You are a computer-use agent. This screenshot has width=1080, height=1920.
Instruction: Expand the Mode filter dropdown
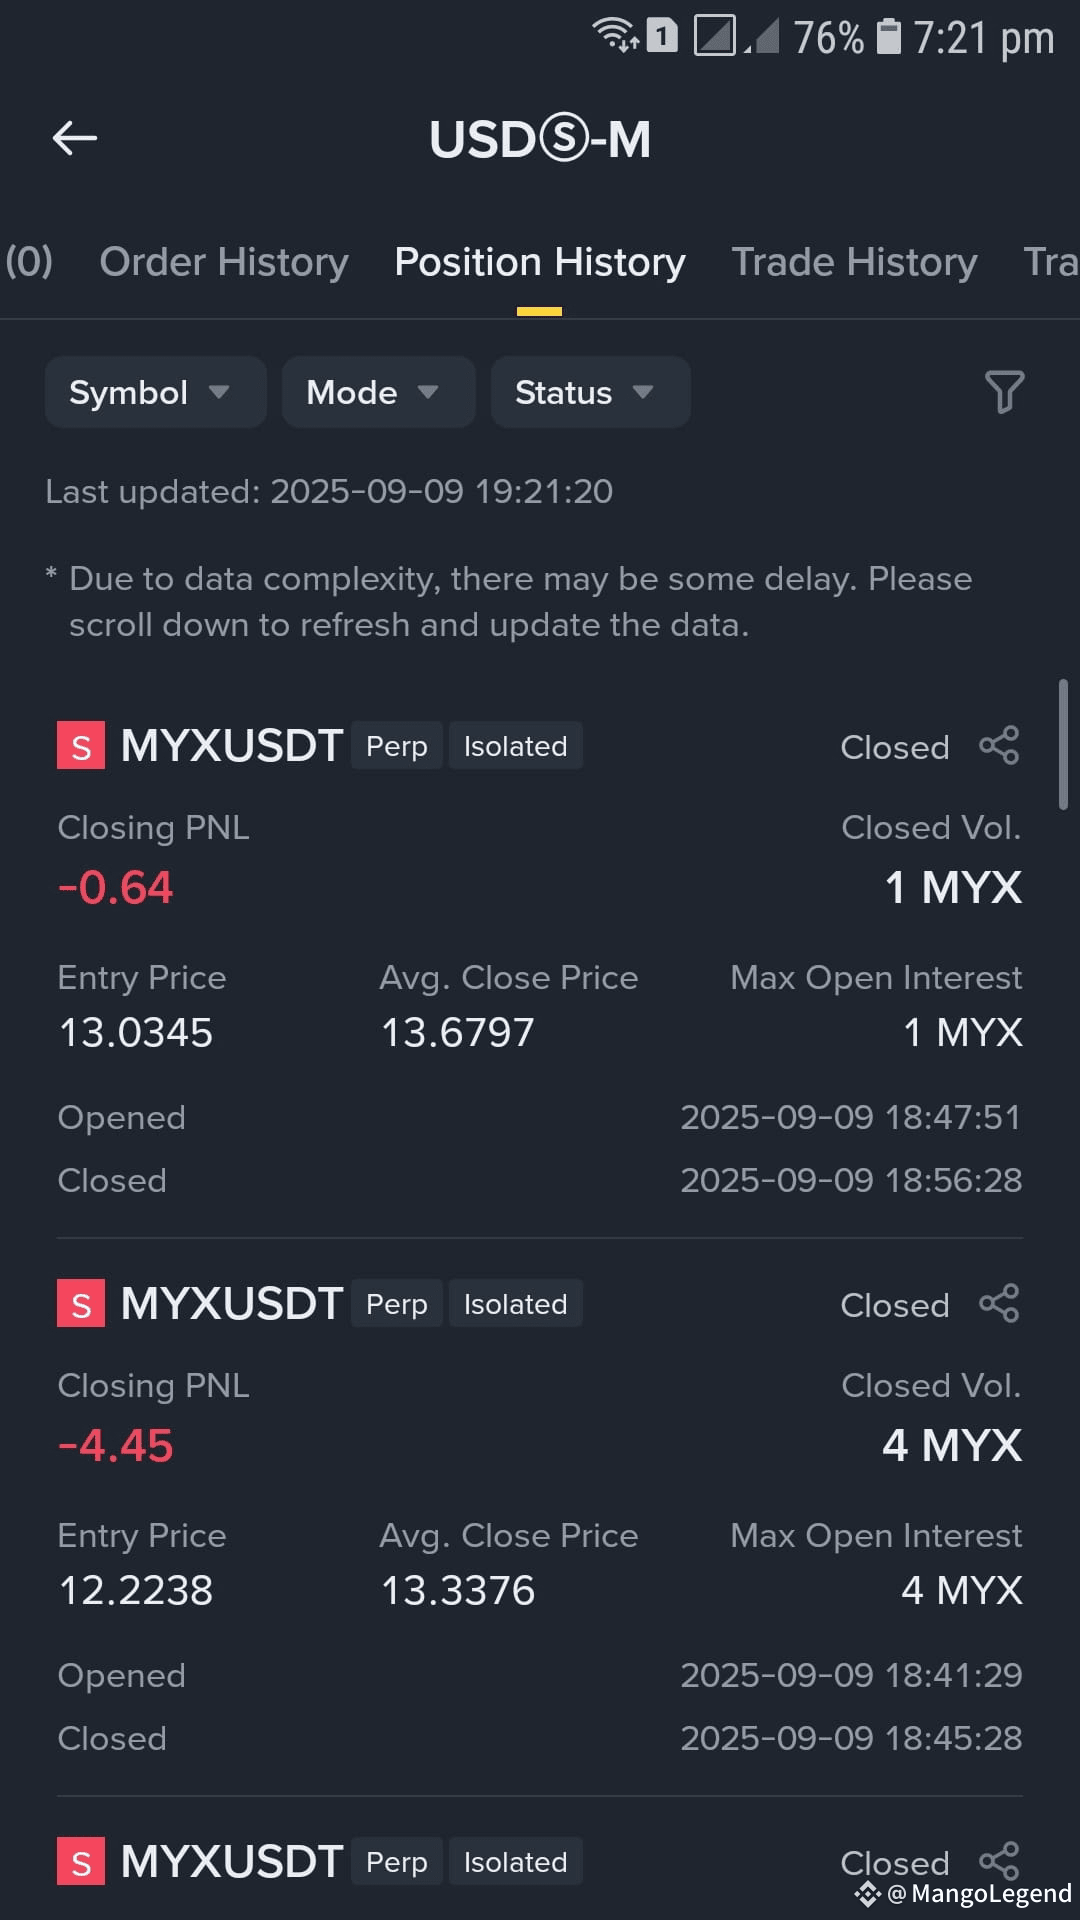[x=378, y=392]
